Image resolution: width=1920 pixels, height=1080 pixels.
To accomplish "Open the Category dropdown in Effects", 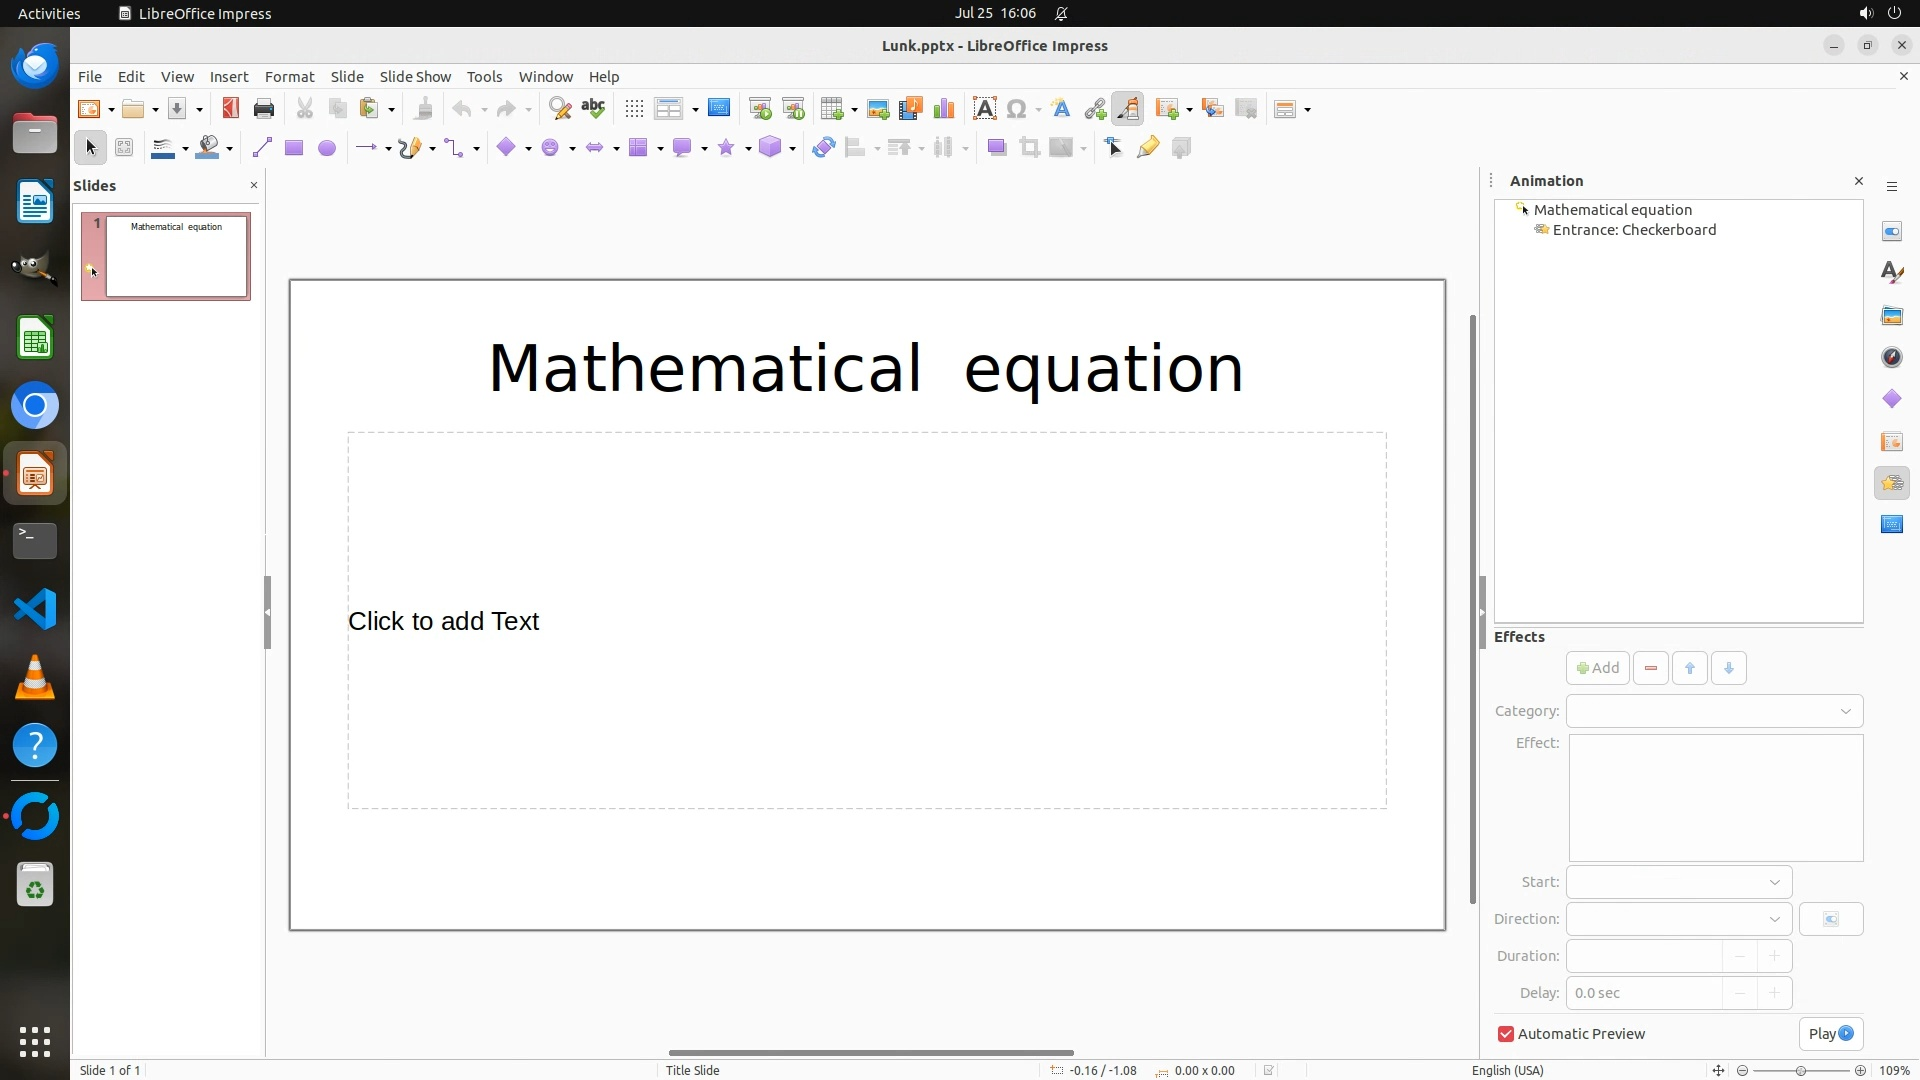I will tap(1714, 711).
